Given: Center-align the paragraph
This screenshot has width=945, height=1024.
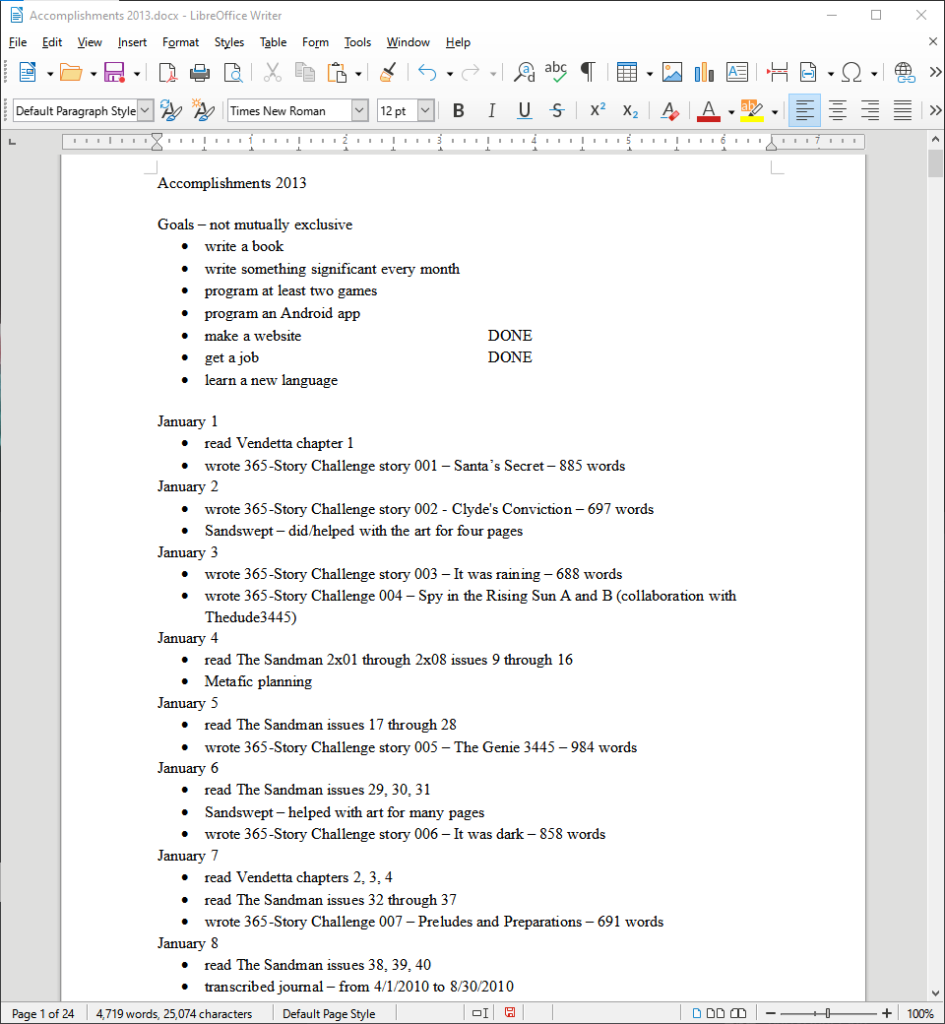Looking at the screenshot, I should (837, 111).
